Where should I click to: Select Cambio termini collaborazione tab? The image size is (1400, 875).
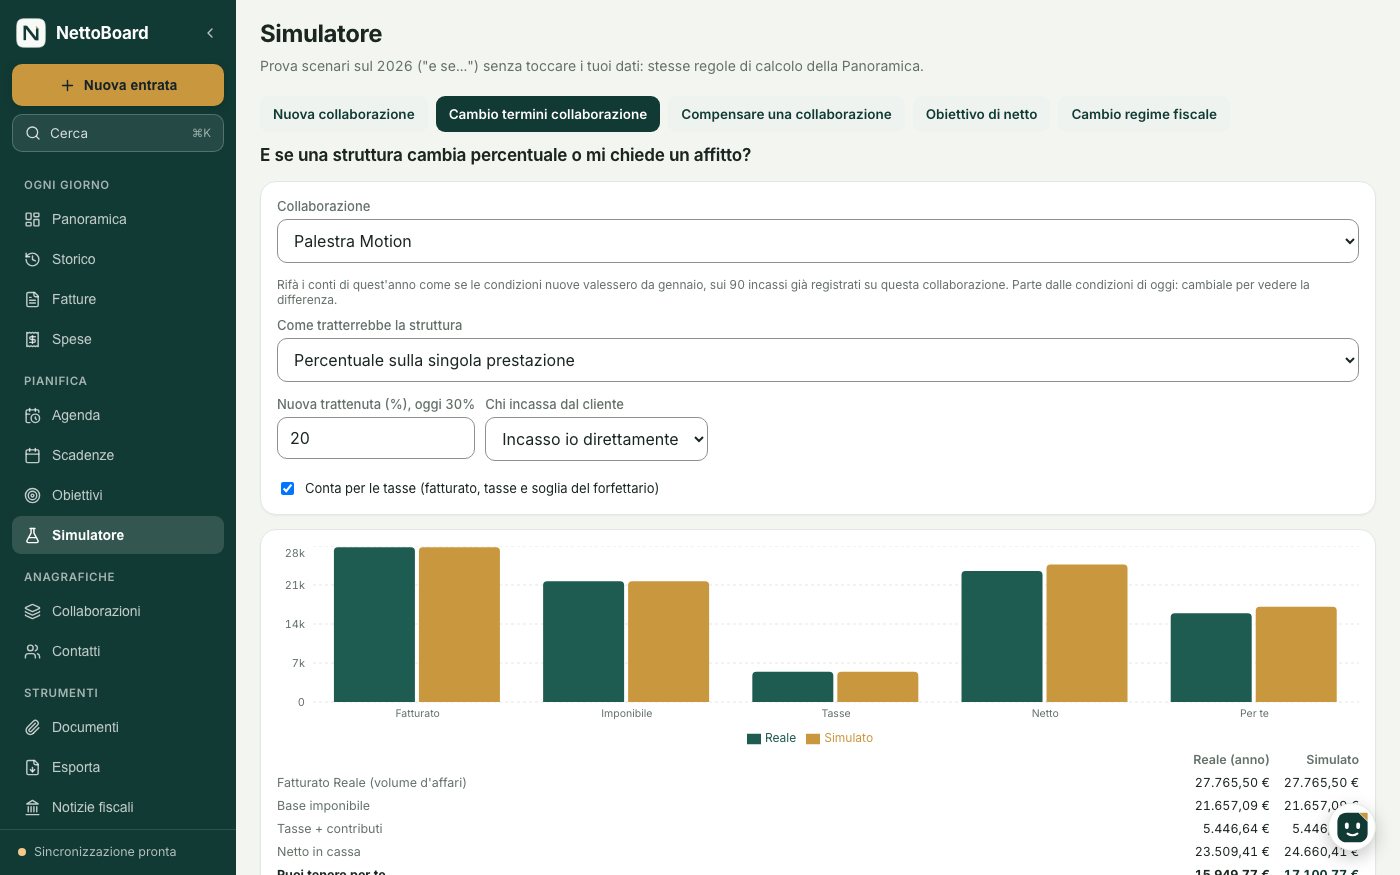point(548,114)
